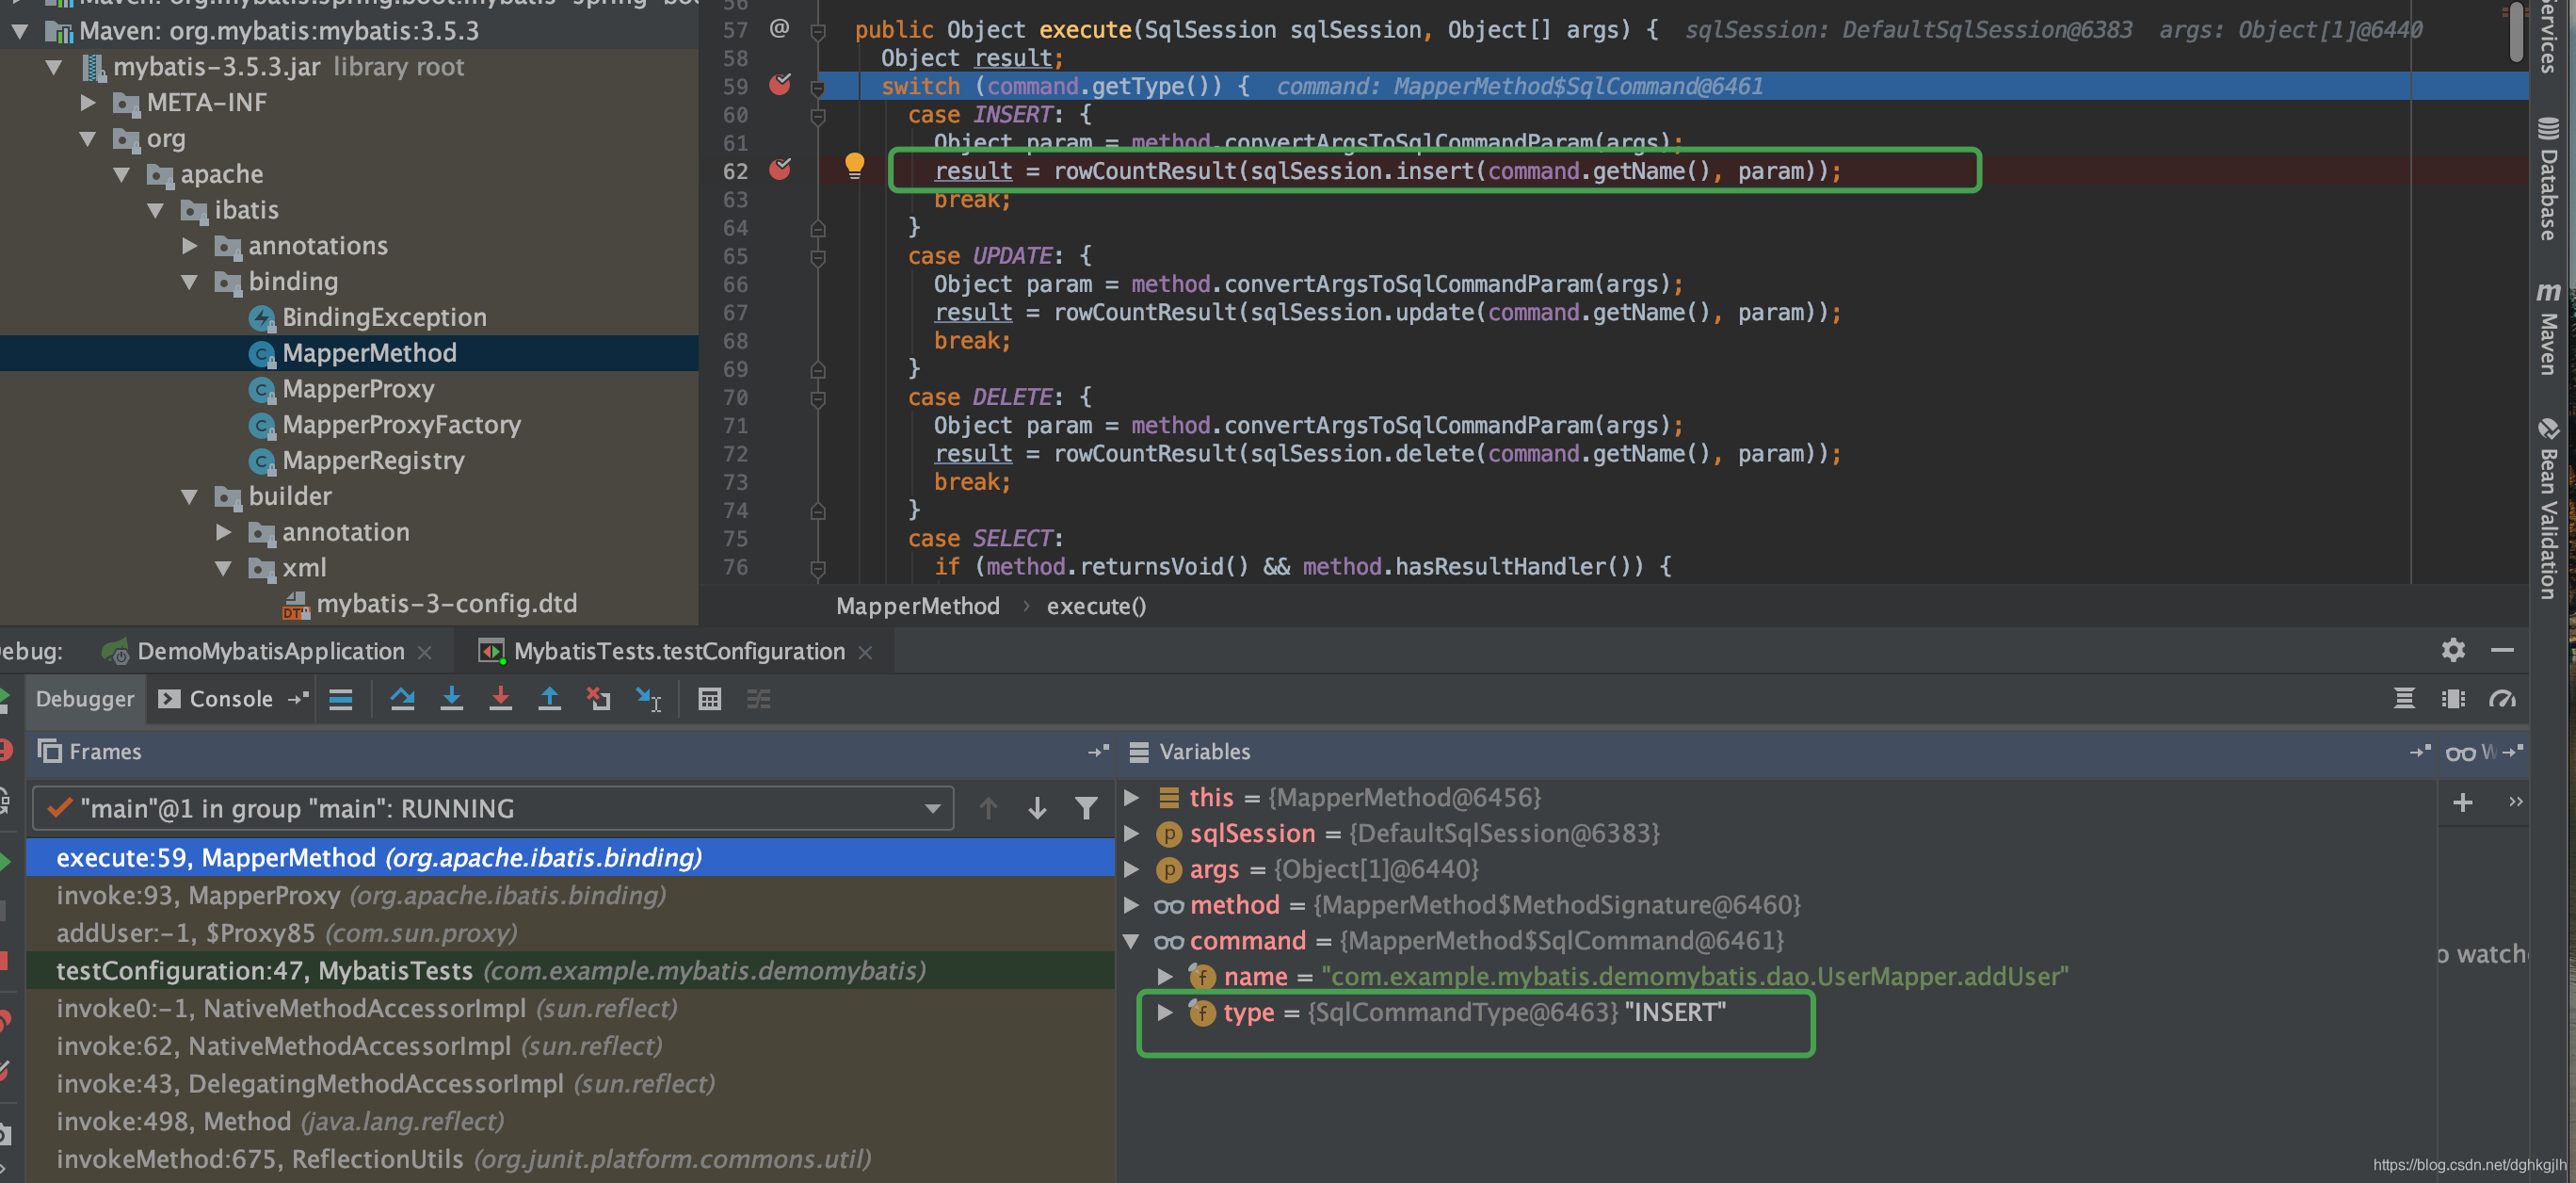
Task: Click the execute() breadcrumb
Action: pyautogui.click(x=1096, y=606)
